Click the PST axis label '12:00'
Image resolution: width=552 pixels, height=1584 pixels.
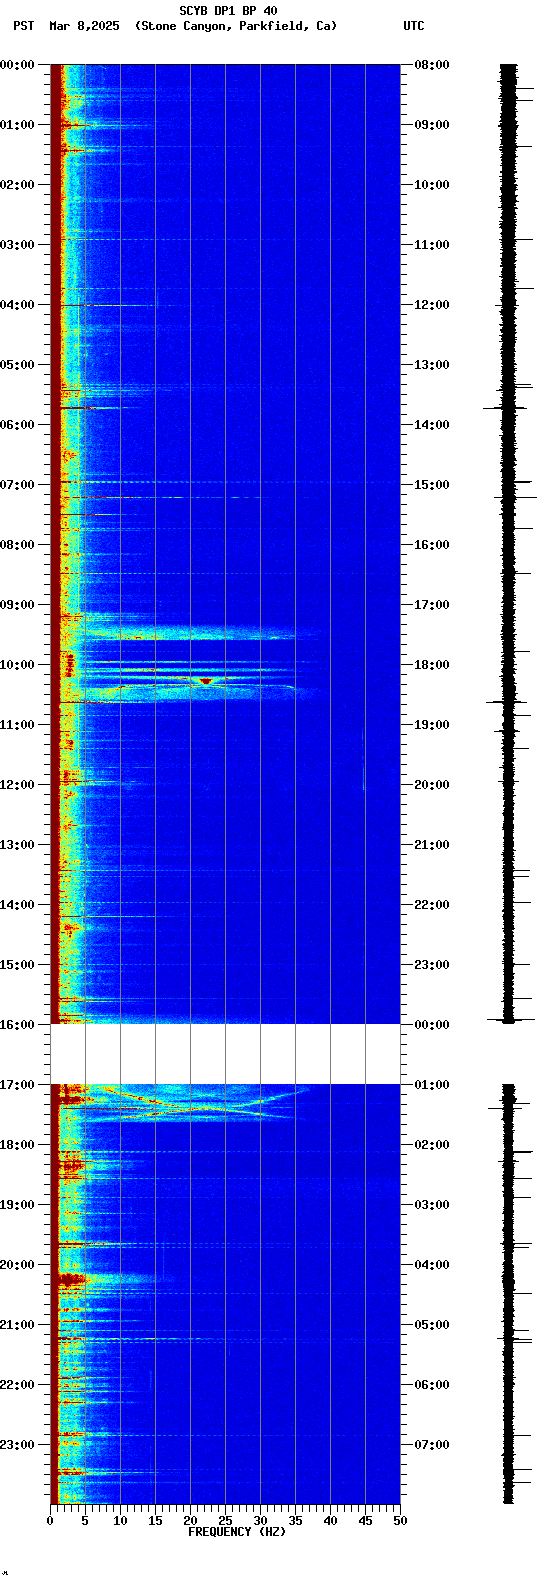[17, 785]
